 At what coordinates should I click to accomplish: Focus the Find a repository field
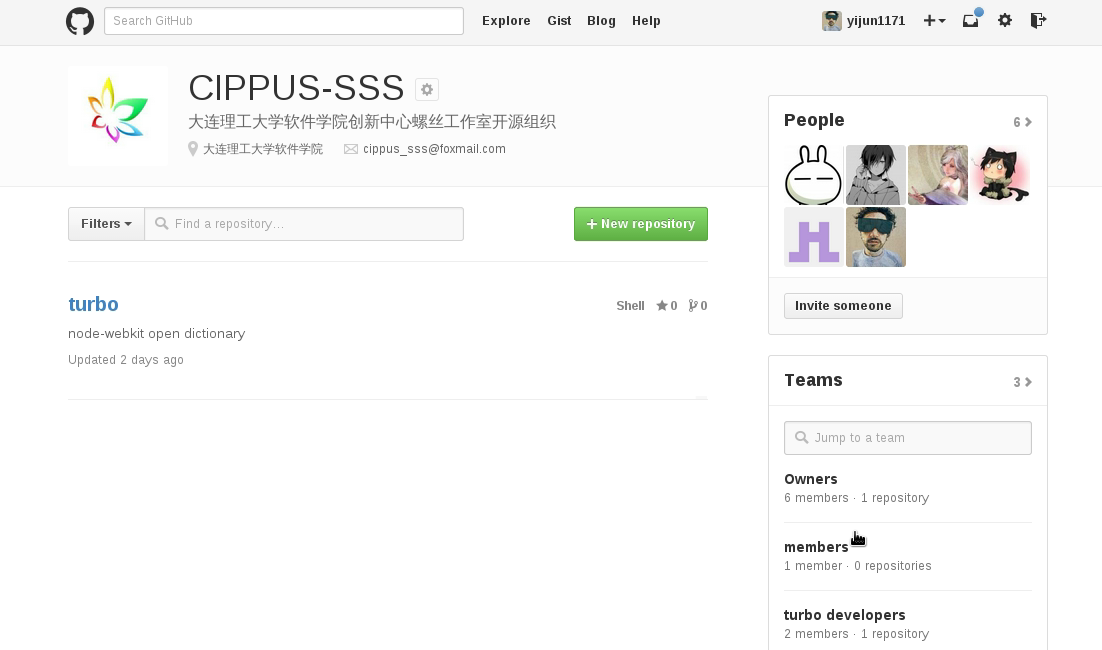pyautogui.click(x=304, y=223)
